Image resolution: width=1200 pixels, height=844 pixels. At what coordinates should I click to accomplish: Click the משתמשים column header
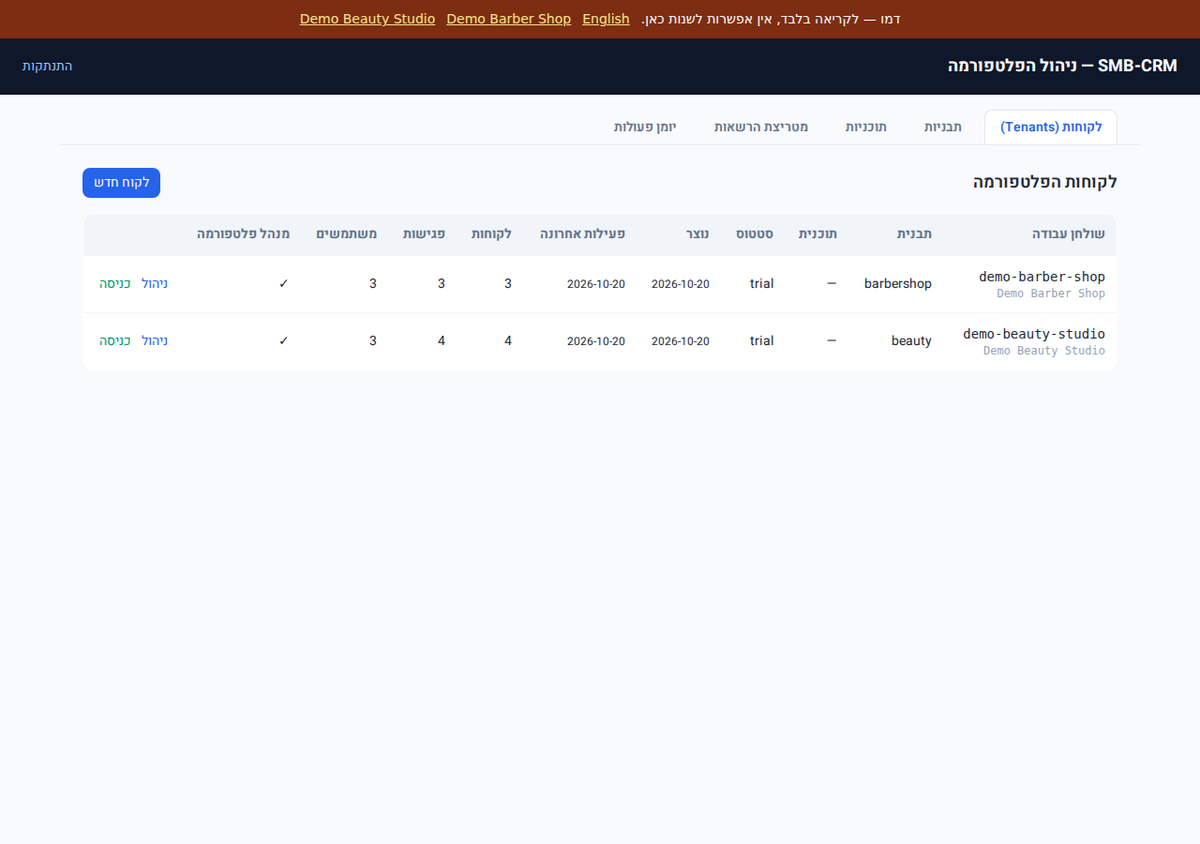coord(346,233)
